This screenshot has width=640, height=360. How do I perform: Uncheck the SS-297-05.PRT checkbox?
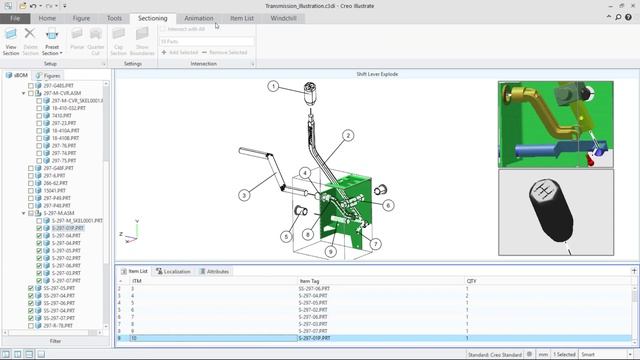coord(31,288)
